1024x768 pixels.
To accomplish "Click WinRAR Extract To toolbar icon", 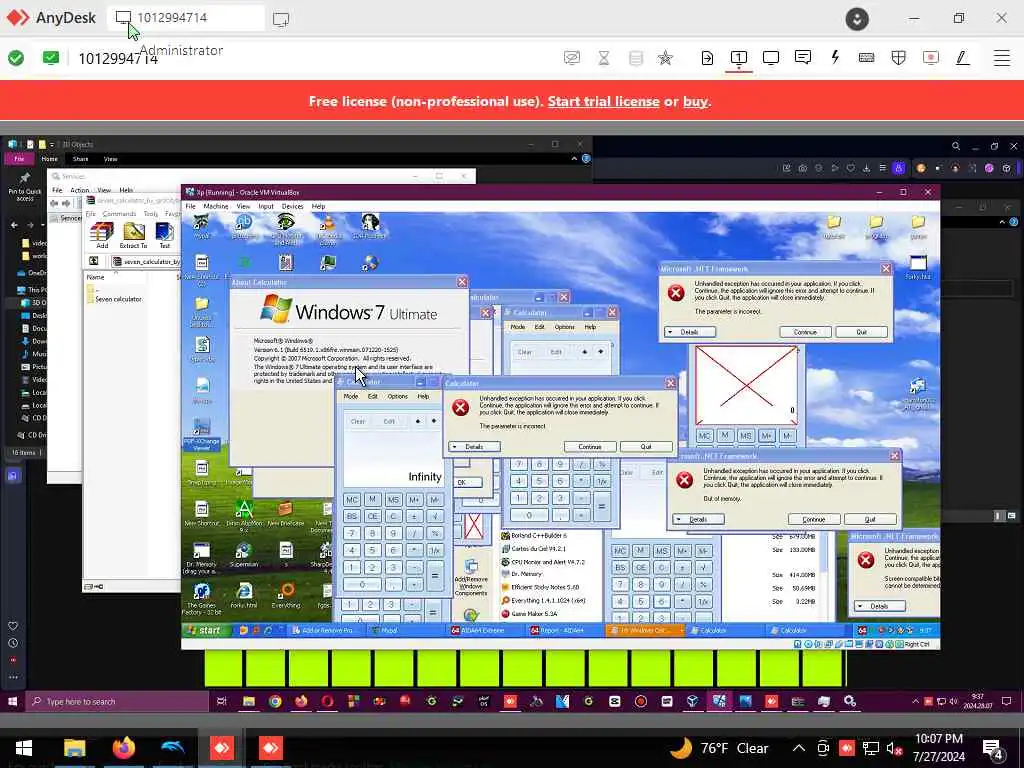I will pos(133,235).
